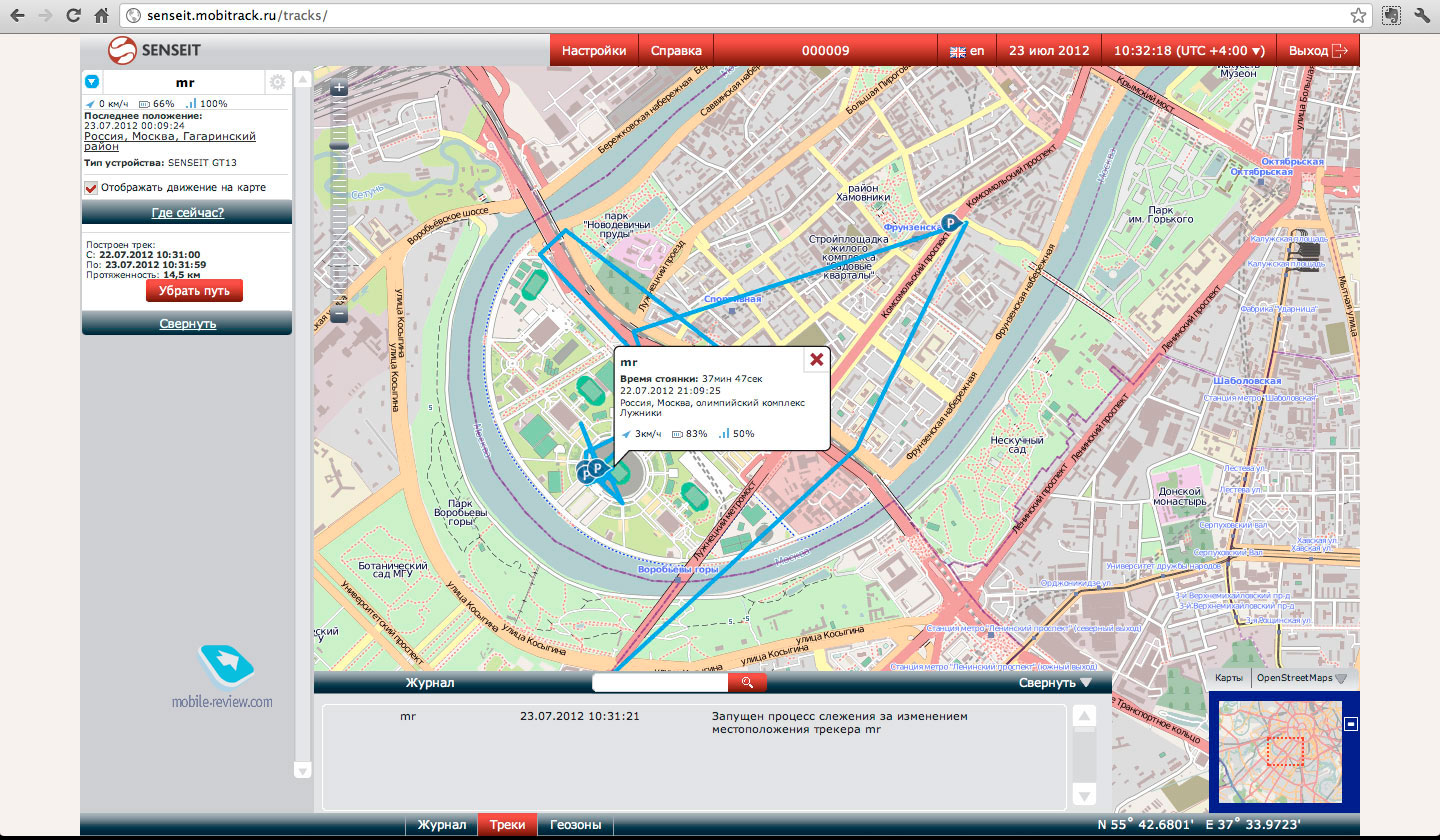Focus the journal search input field
1440x840 pixels.
pos(661,683)
